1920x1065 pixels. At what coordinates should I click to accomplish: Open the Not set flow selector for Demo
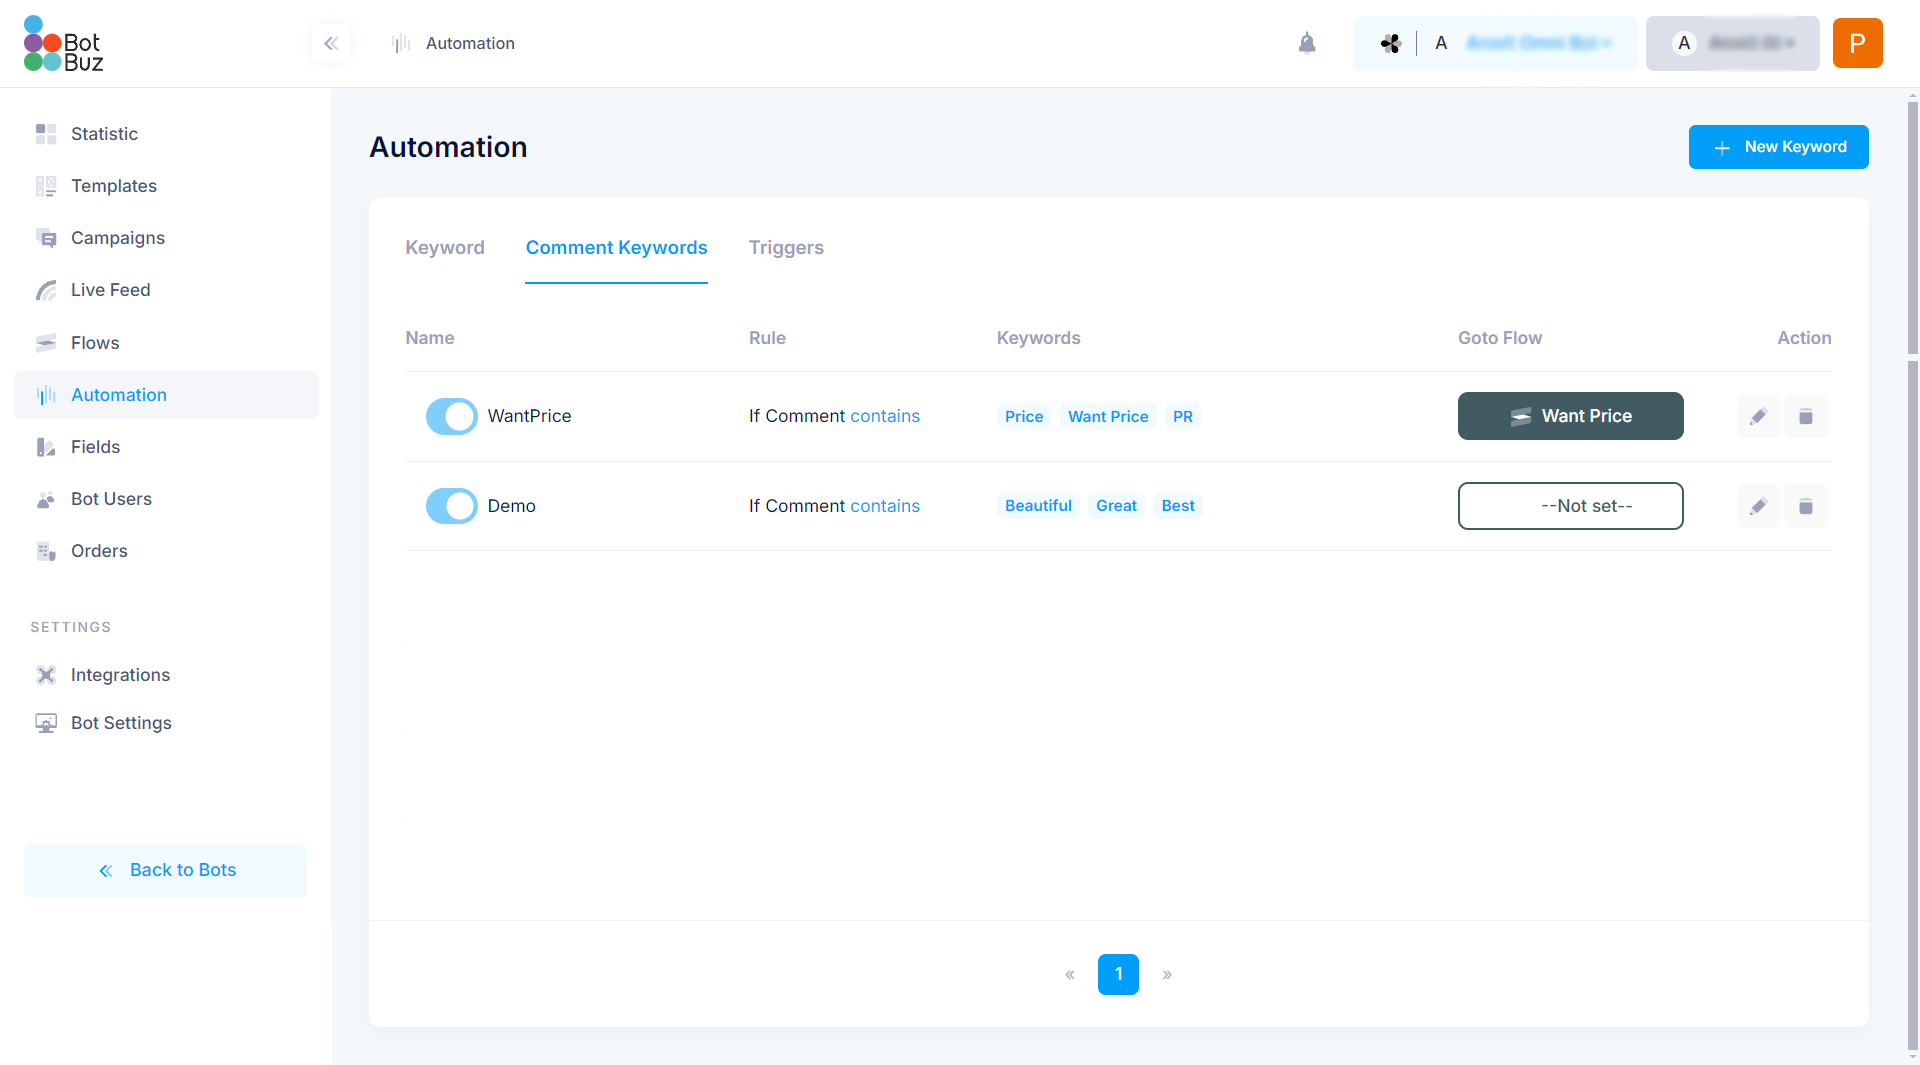coord(1570,506)
